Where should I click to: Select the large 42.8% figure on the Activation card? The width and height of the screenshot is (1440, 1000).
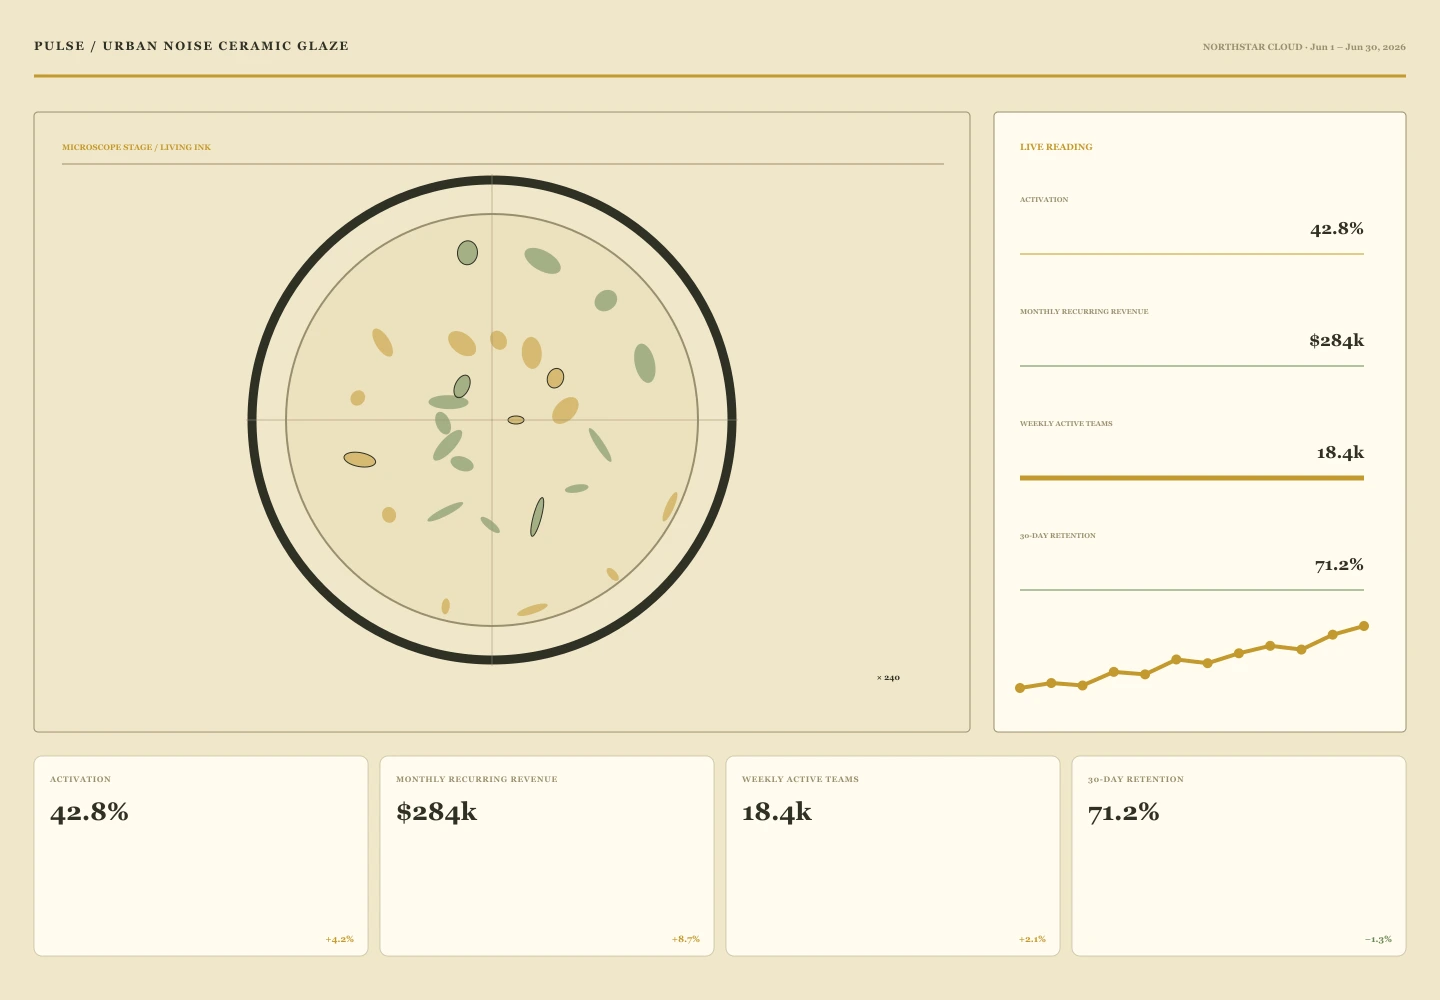pyautogui.click(x=90, y=812)
